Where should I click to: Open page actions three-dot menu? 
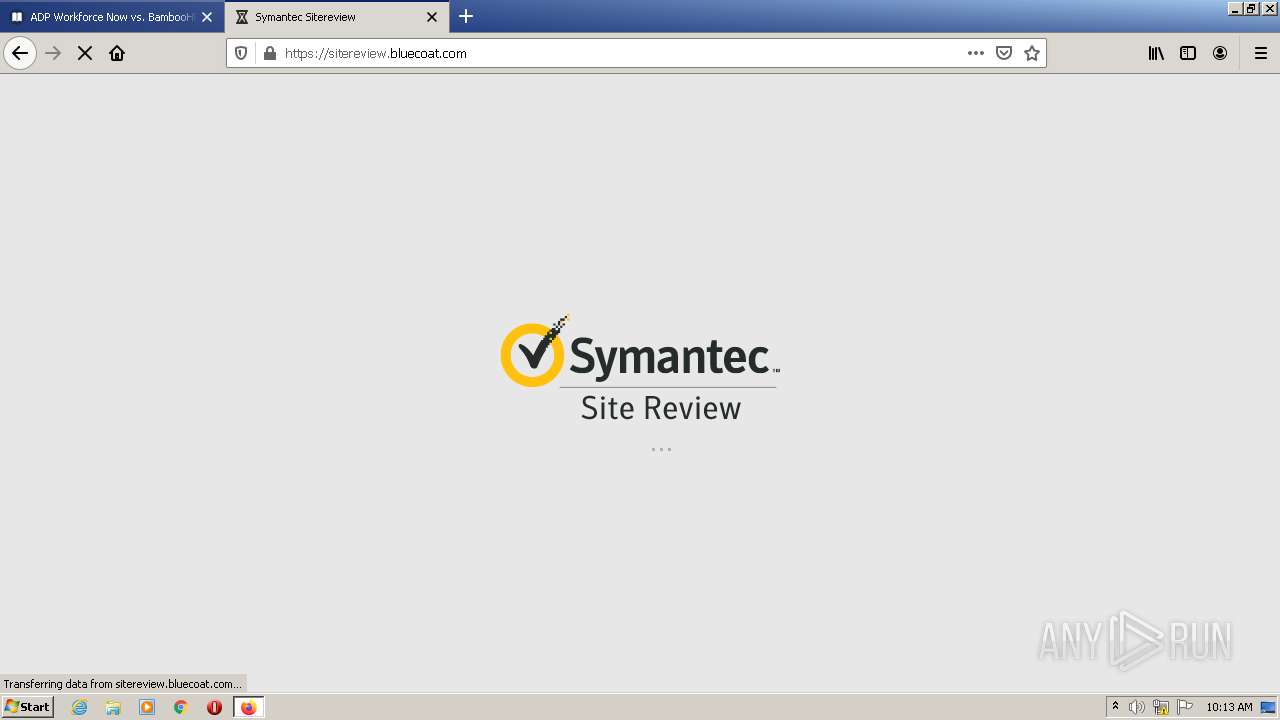point(976,53)
